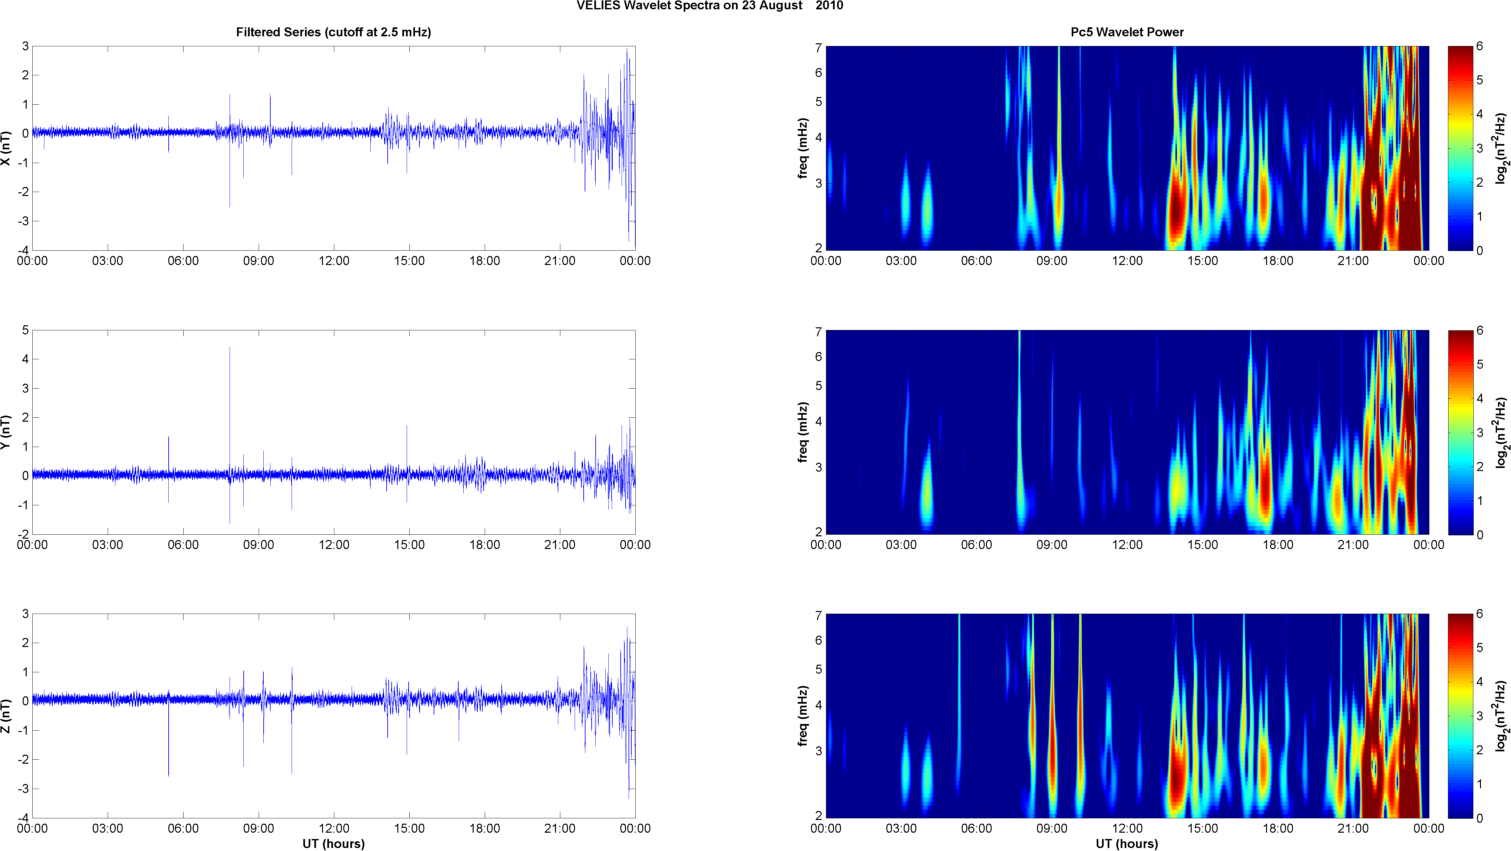Screen dimensions: 1511x851
Task: Click the middle wavelet plot's 'freq (mHz)' label
Action: point(802,432)
